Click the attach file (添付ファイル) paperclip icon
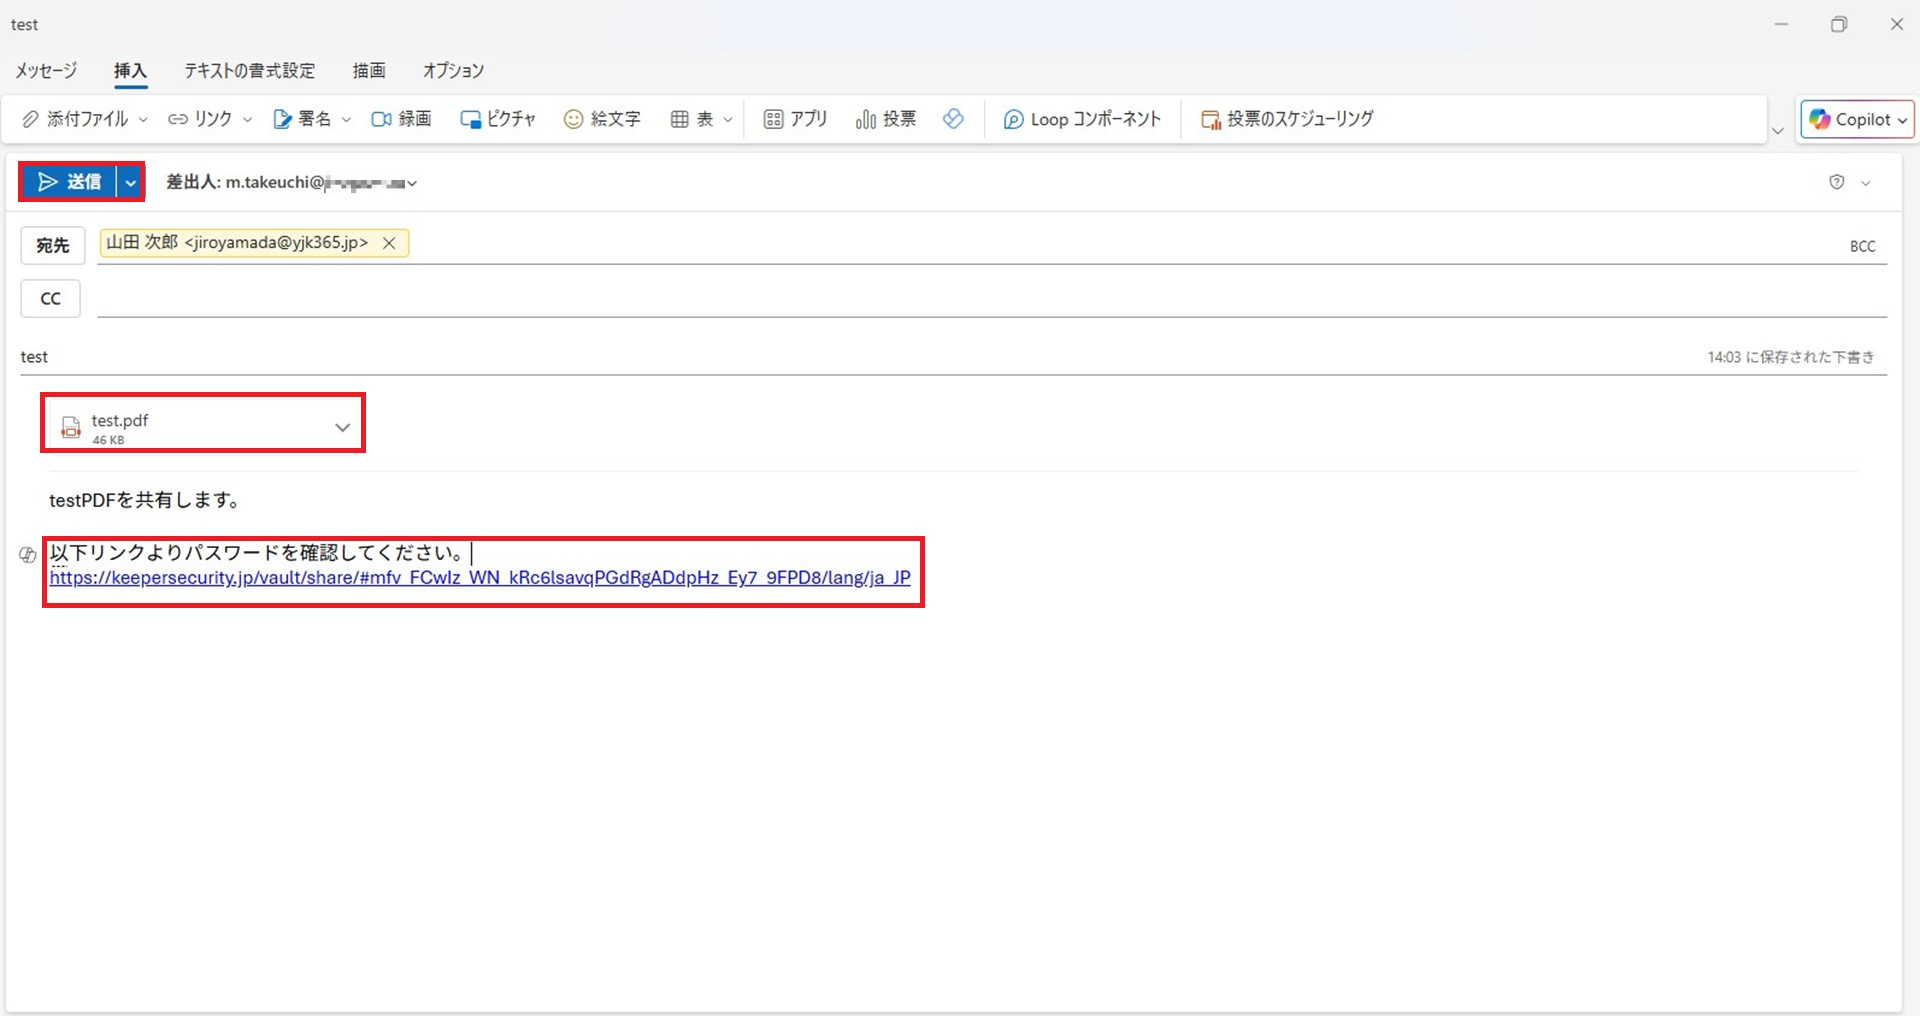 point(32,119)
